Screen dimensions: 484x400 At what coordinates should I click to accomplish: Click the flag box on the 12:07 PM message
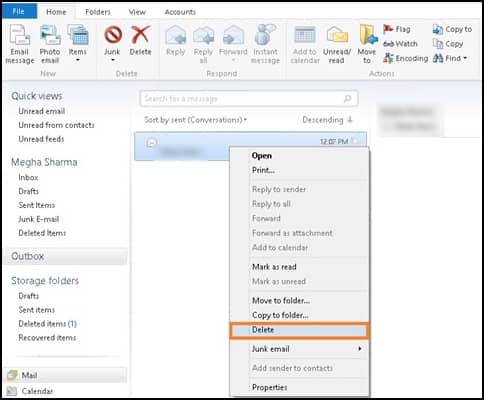[x=356, y=141]
